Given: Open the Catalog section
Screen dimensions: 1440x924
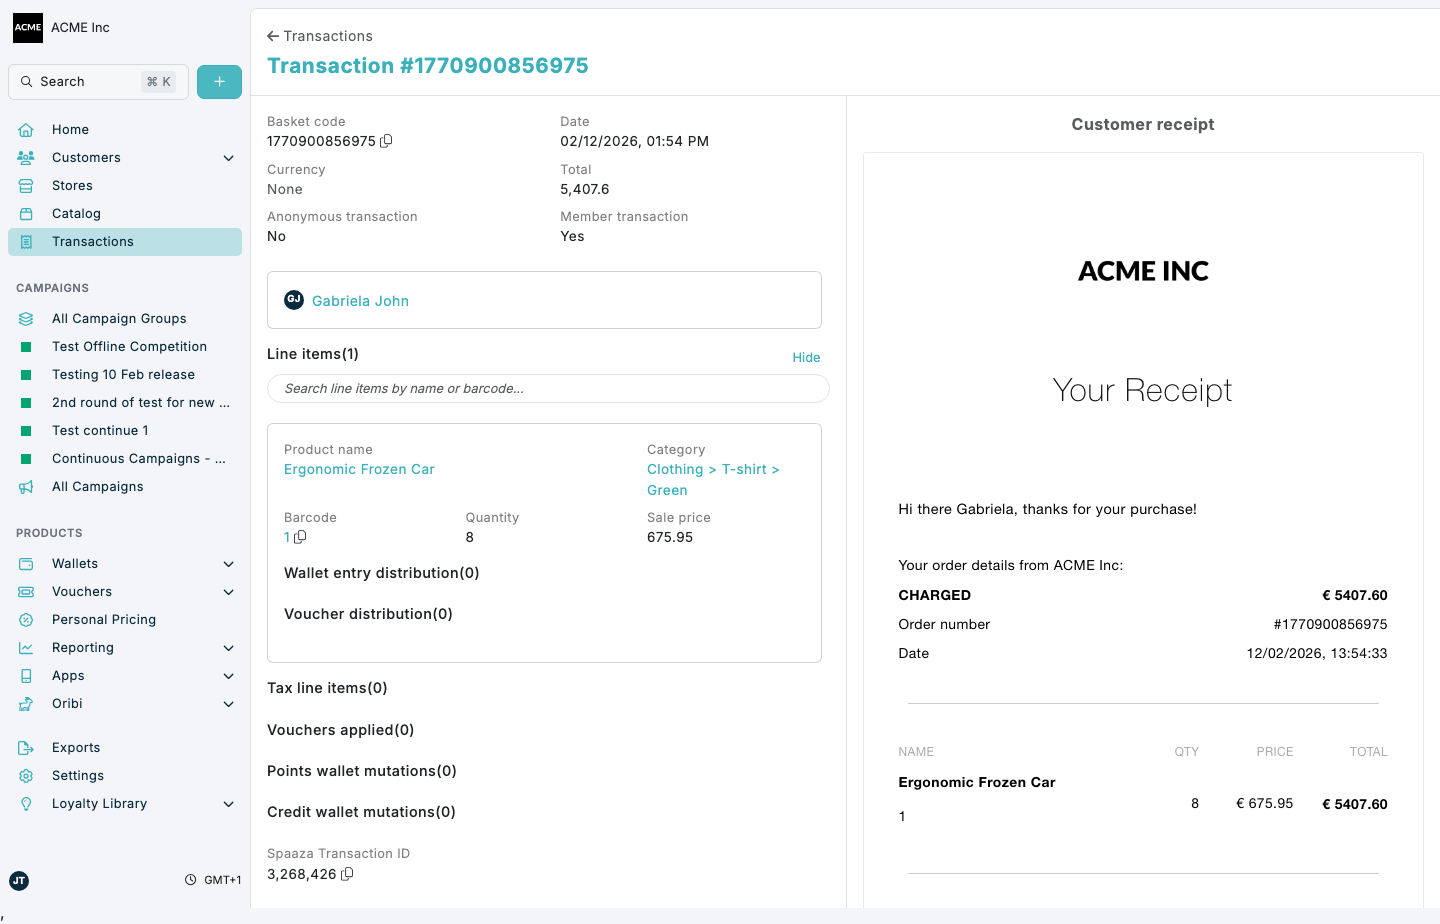Looking at the screenshot, I should tap(78, 213).
